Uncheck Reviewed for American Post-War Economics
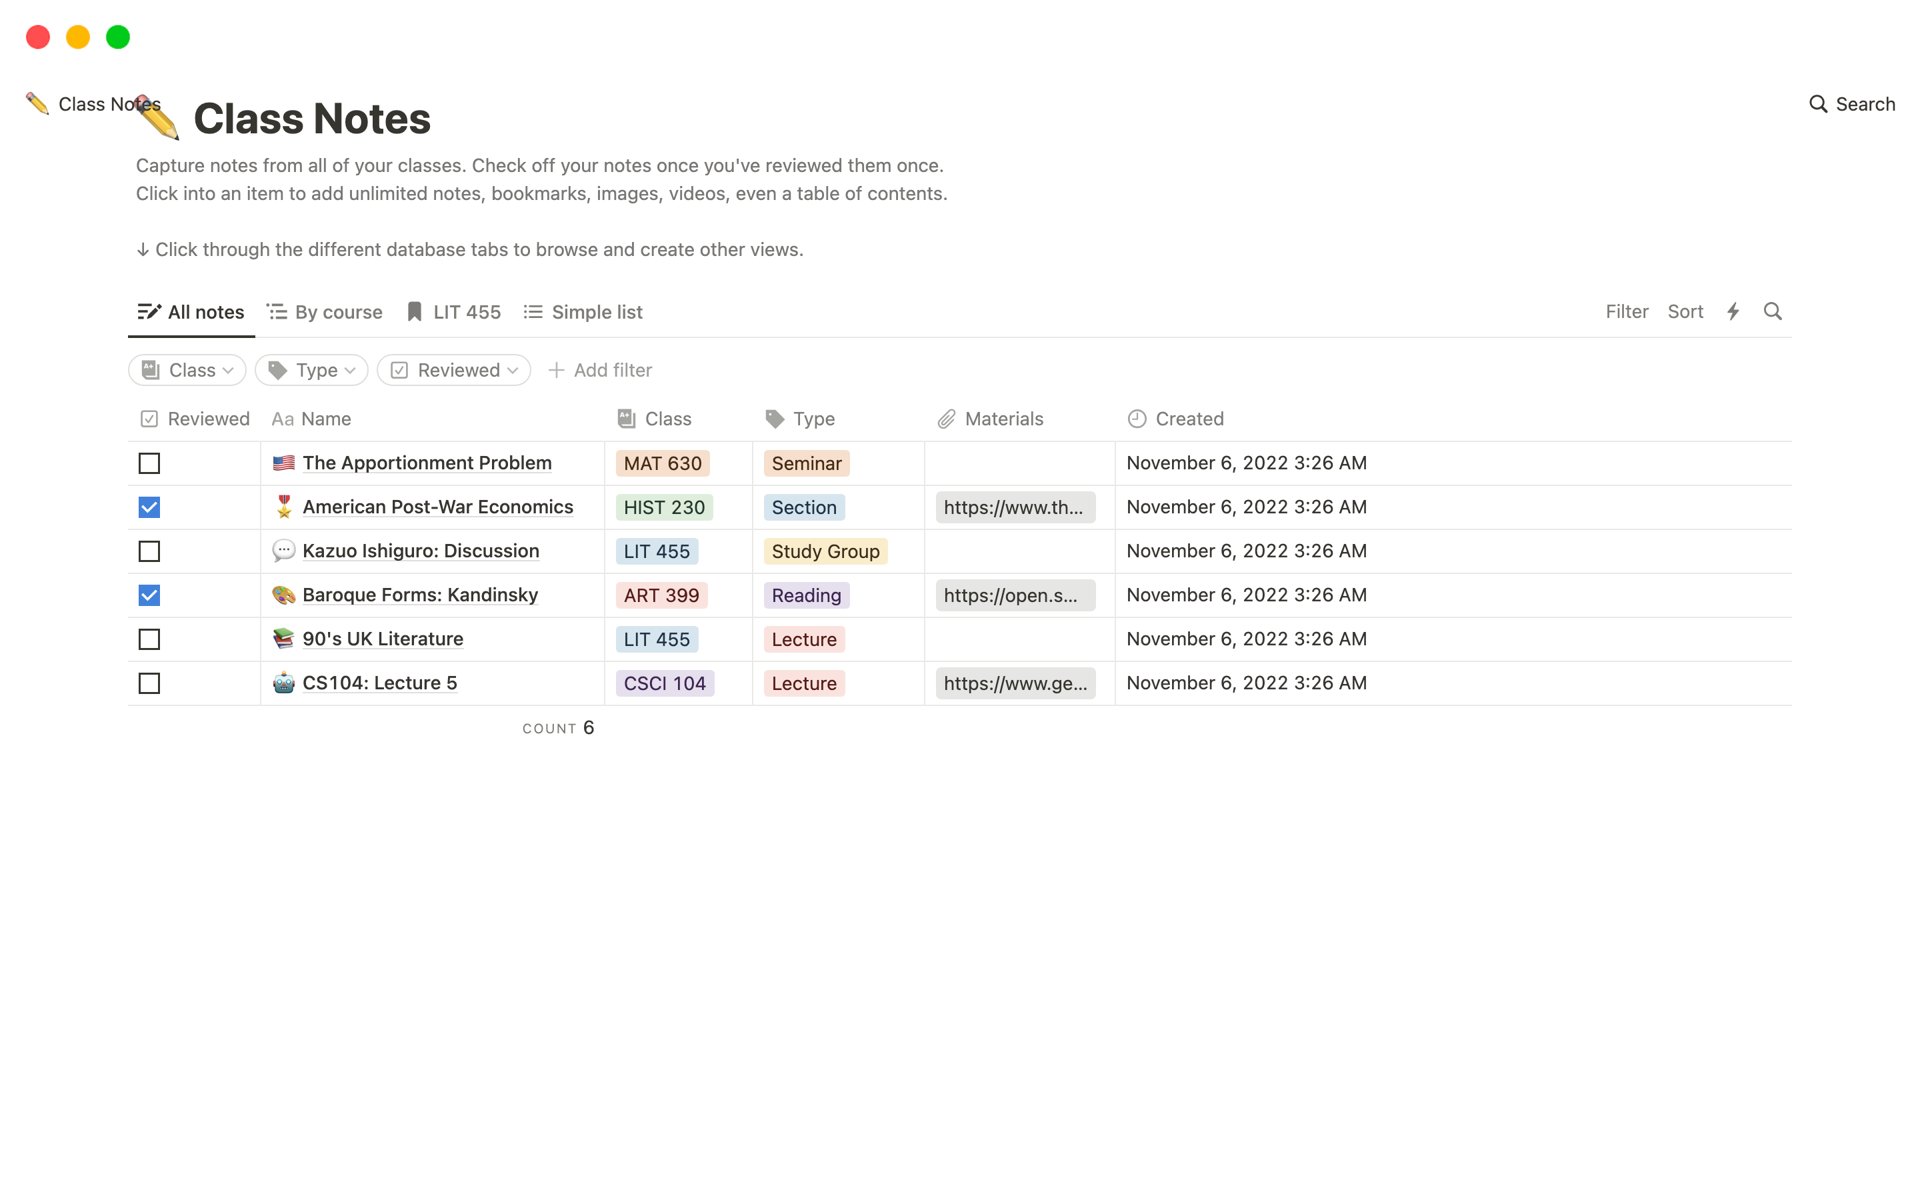The height and width of the screenshot is (1200, 1920). [x=149, y=507]
